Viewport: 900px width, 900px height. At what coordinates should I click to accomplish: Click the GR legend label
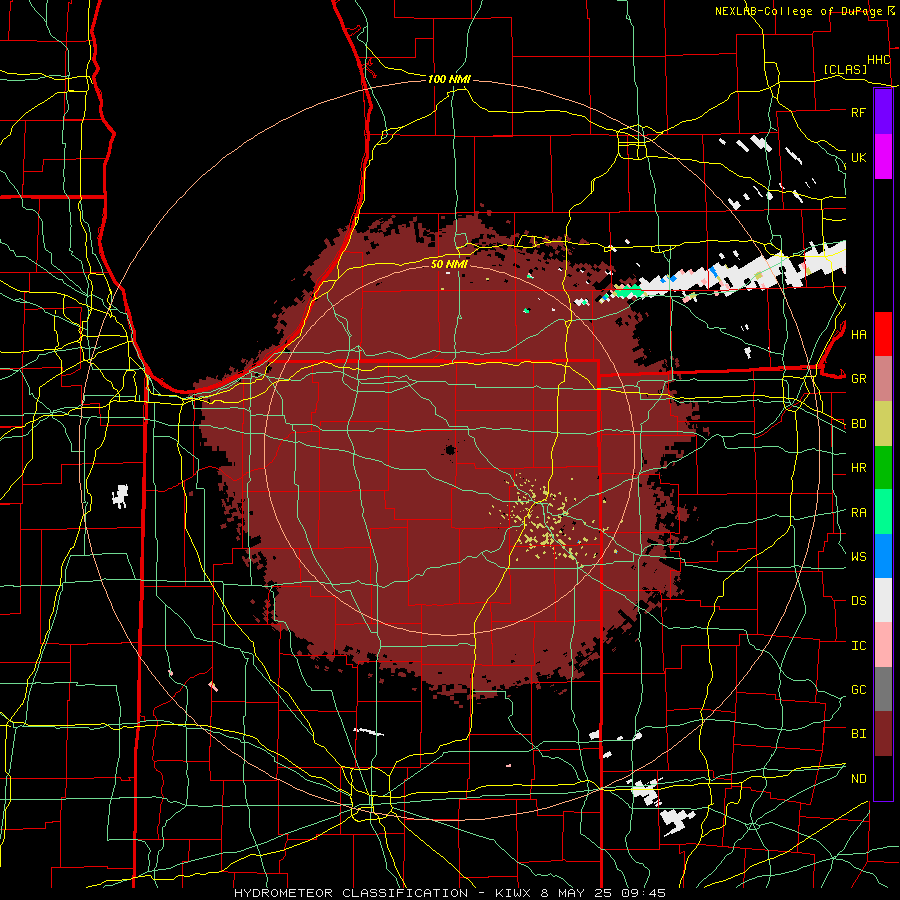(858, 379)
